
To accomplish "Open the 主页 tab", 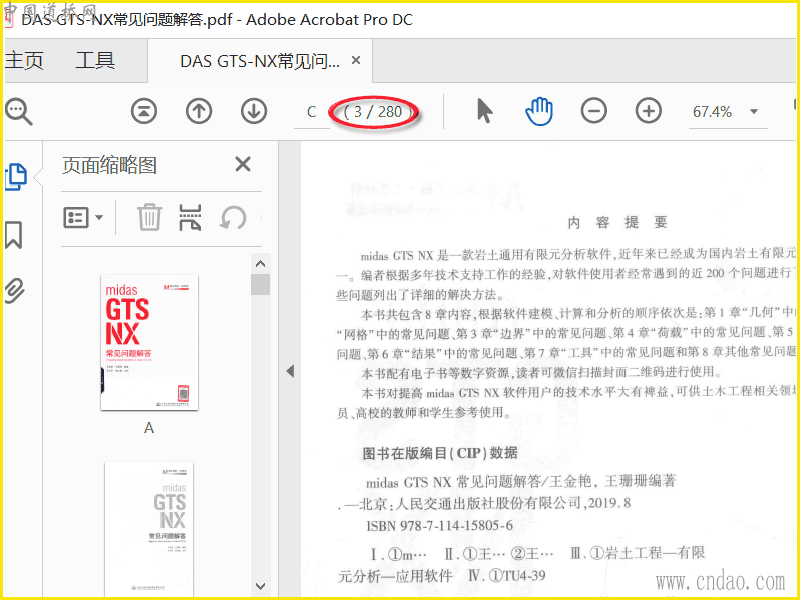I will click(24, 61).
